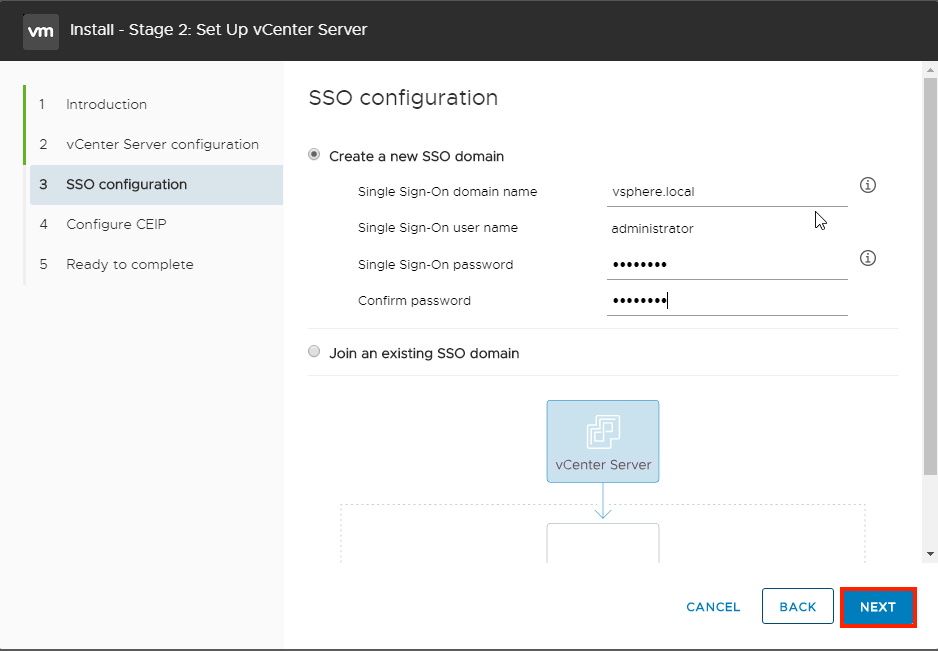This screenshot has height=651, width=938.
Task: Click the Single Sign-On password label
Action: pyautogui.click(x=436, y=265)
